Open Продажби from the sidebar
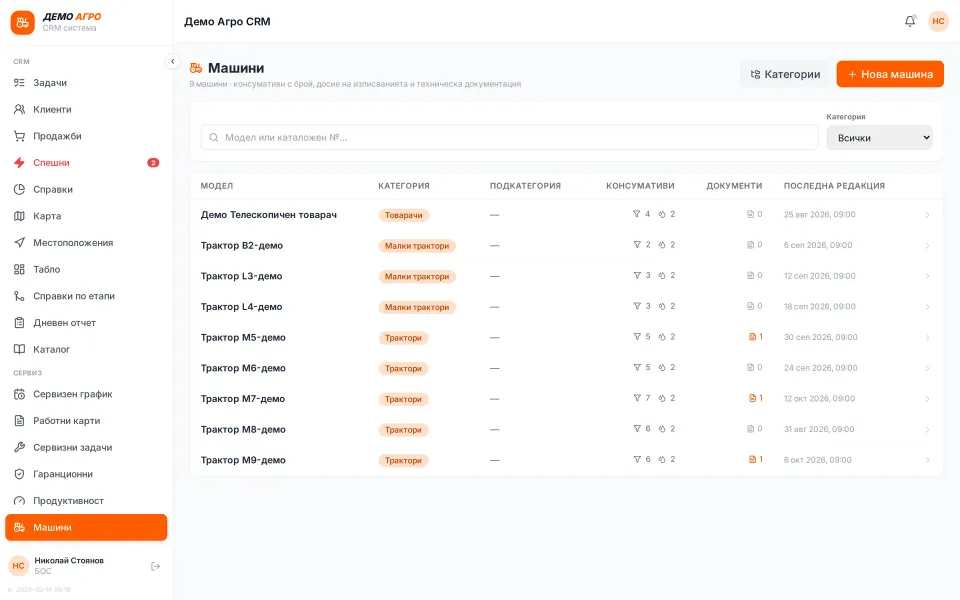 click(x=86, y=136)
